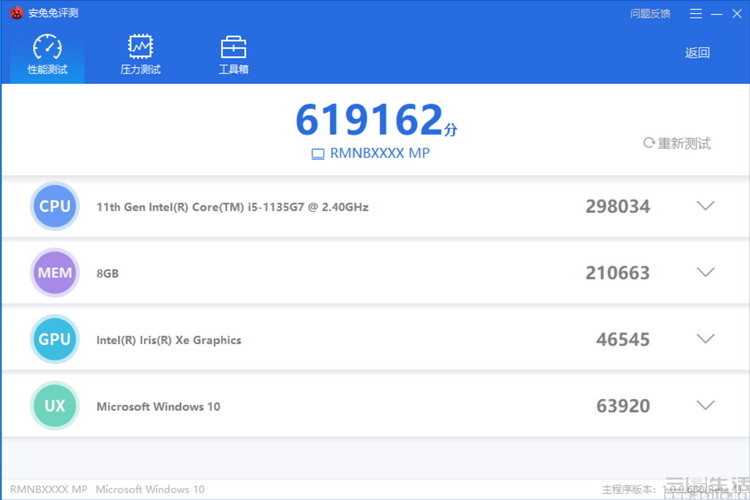Screen dimensions: 750x500
Task: Switch to the 压力测试 stress test tab
Action: coord(140,54)
